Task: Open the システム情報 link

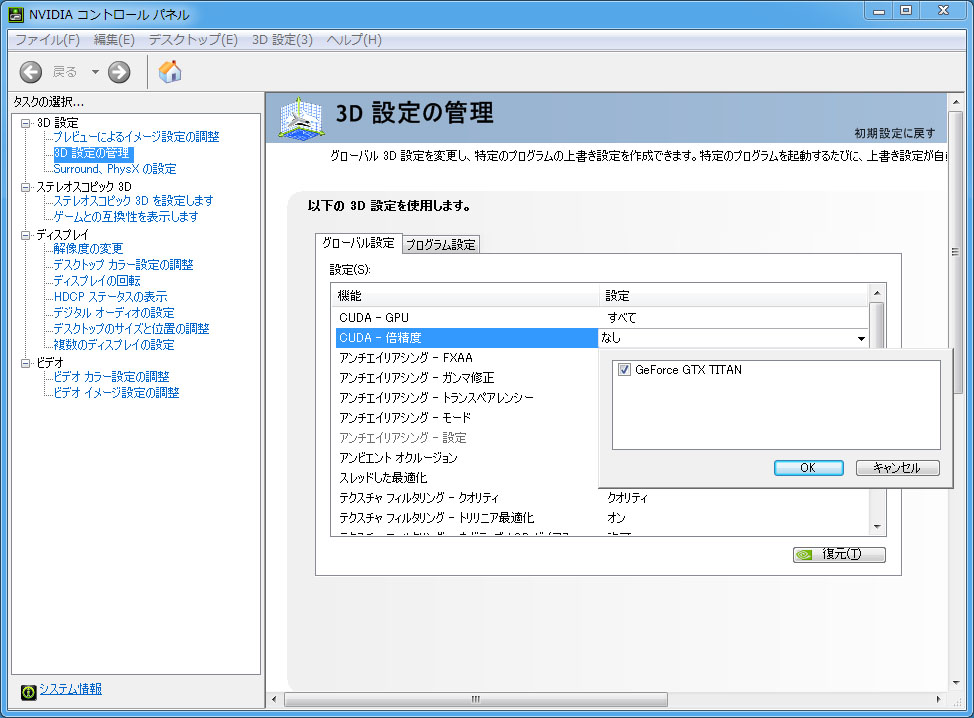Action: coord(71,689)
